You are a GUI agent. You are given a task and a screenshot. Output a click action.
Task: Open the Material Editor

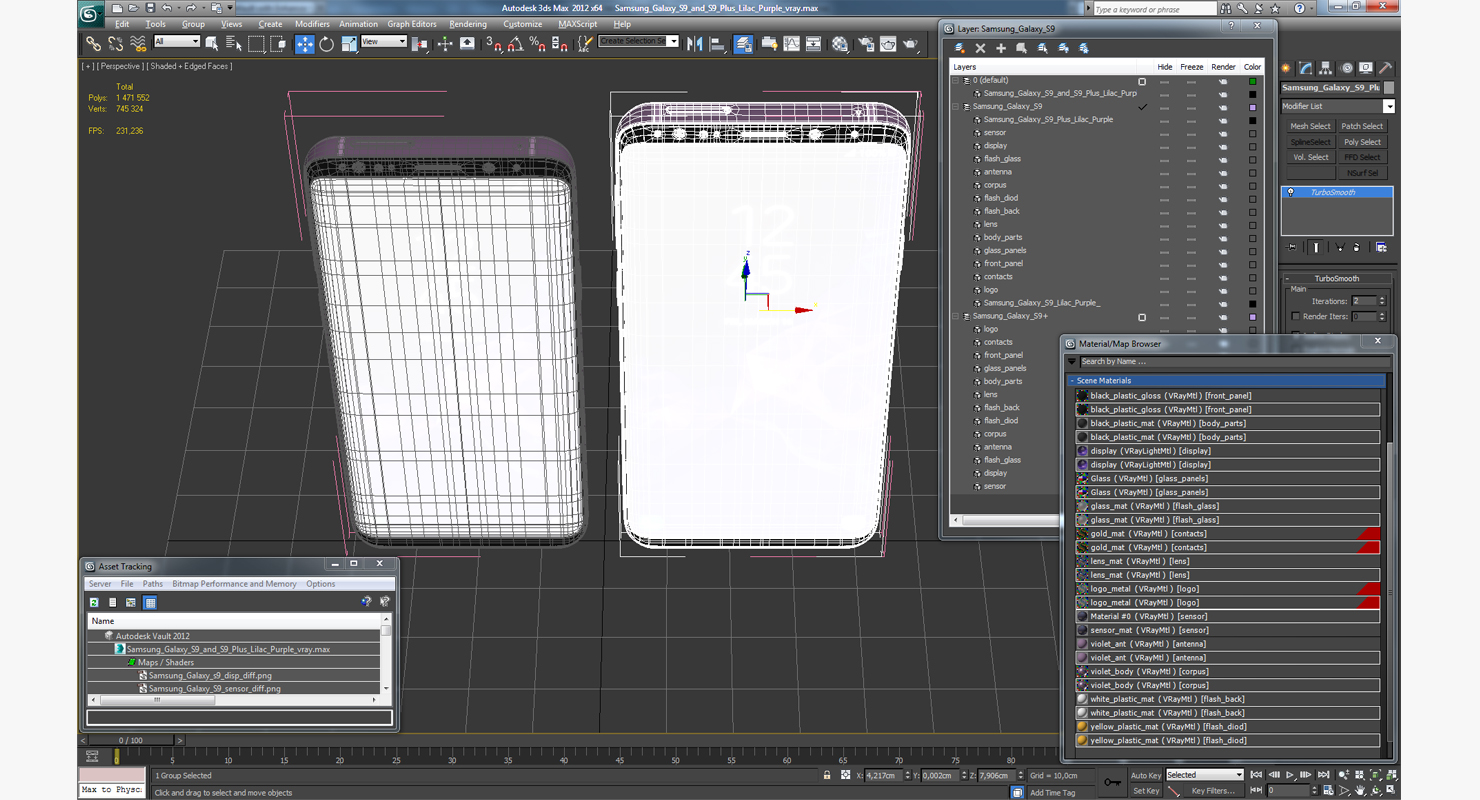839,43
